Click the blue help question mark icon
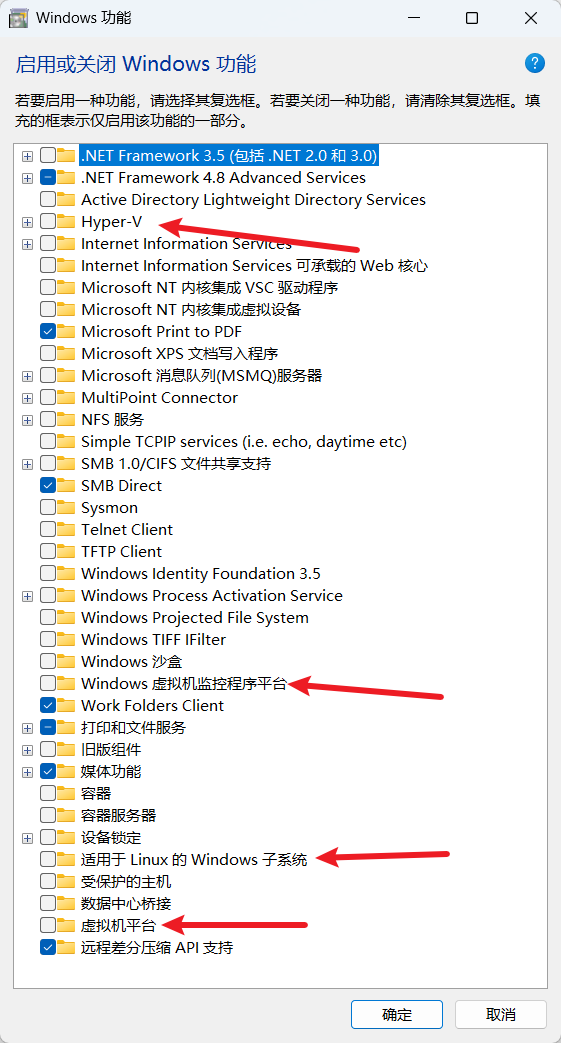Screen dimensions: 561x1043 tap(534, 64)
